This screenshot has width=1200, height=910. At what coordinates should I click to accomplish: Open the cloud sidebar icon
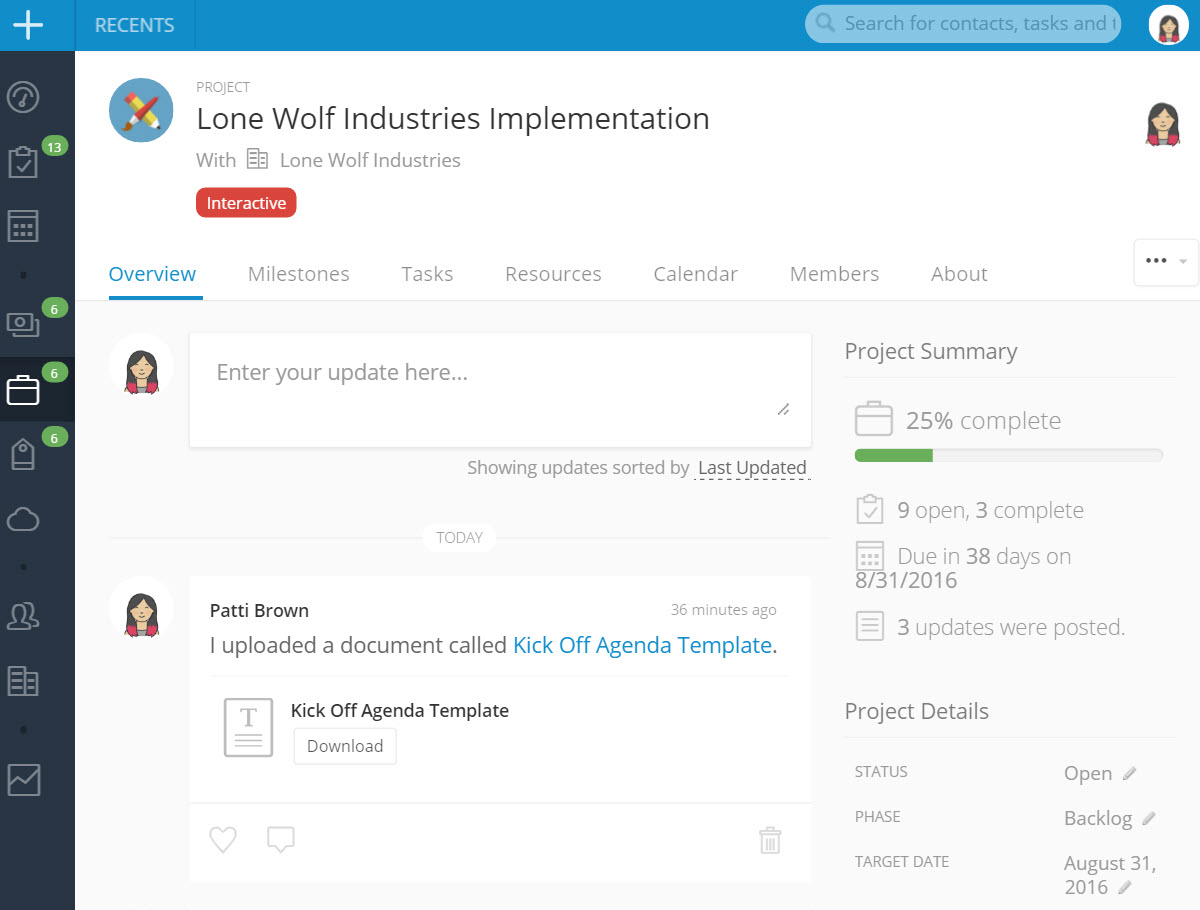(23, 519)
